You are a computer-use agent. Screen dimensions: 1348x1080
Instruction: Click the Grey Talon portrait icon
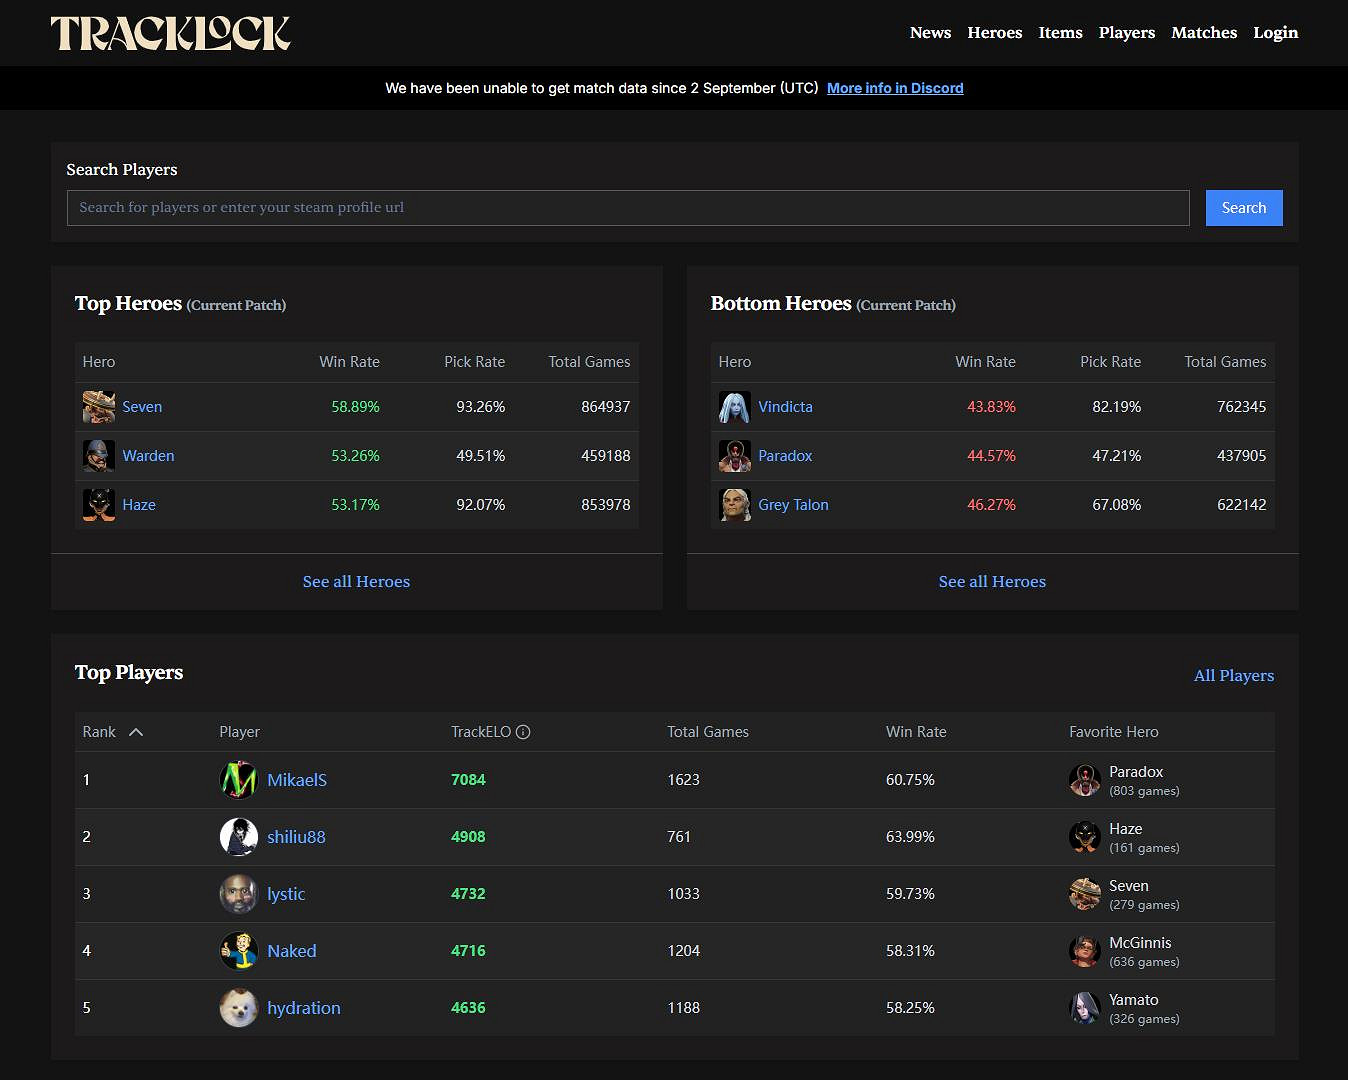click(x=734, y=505)
